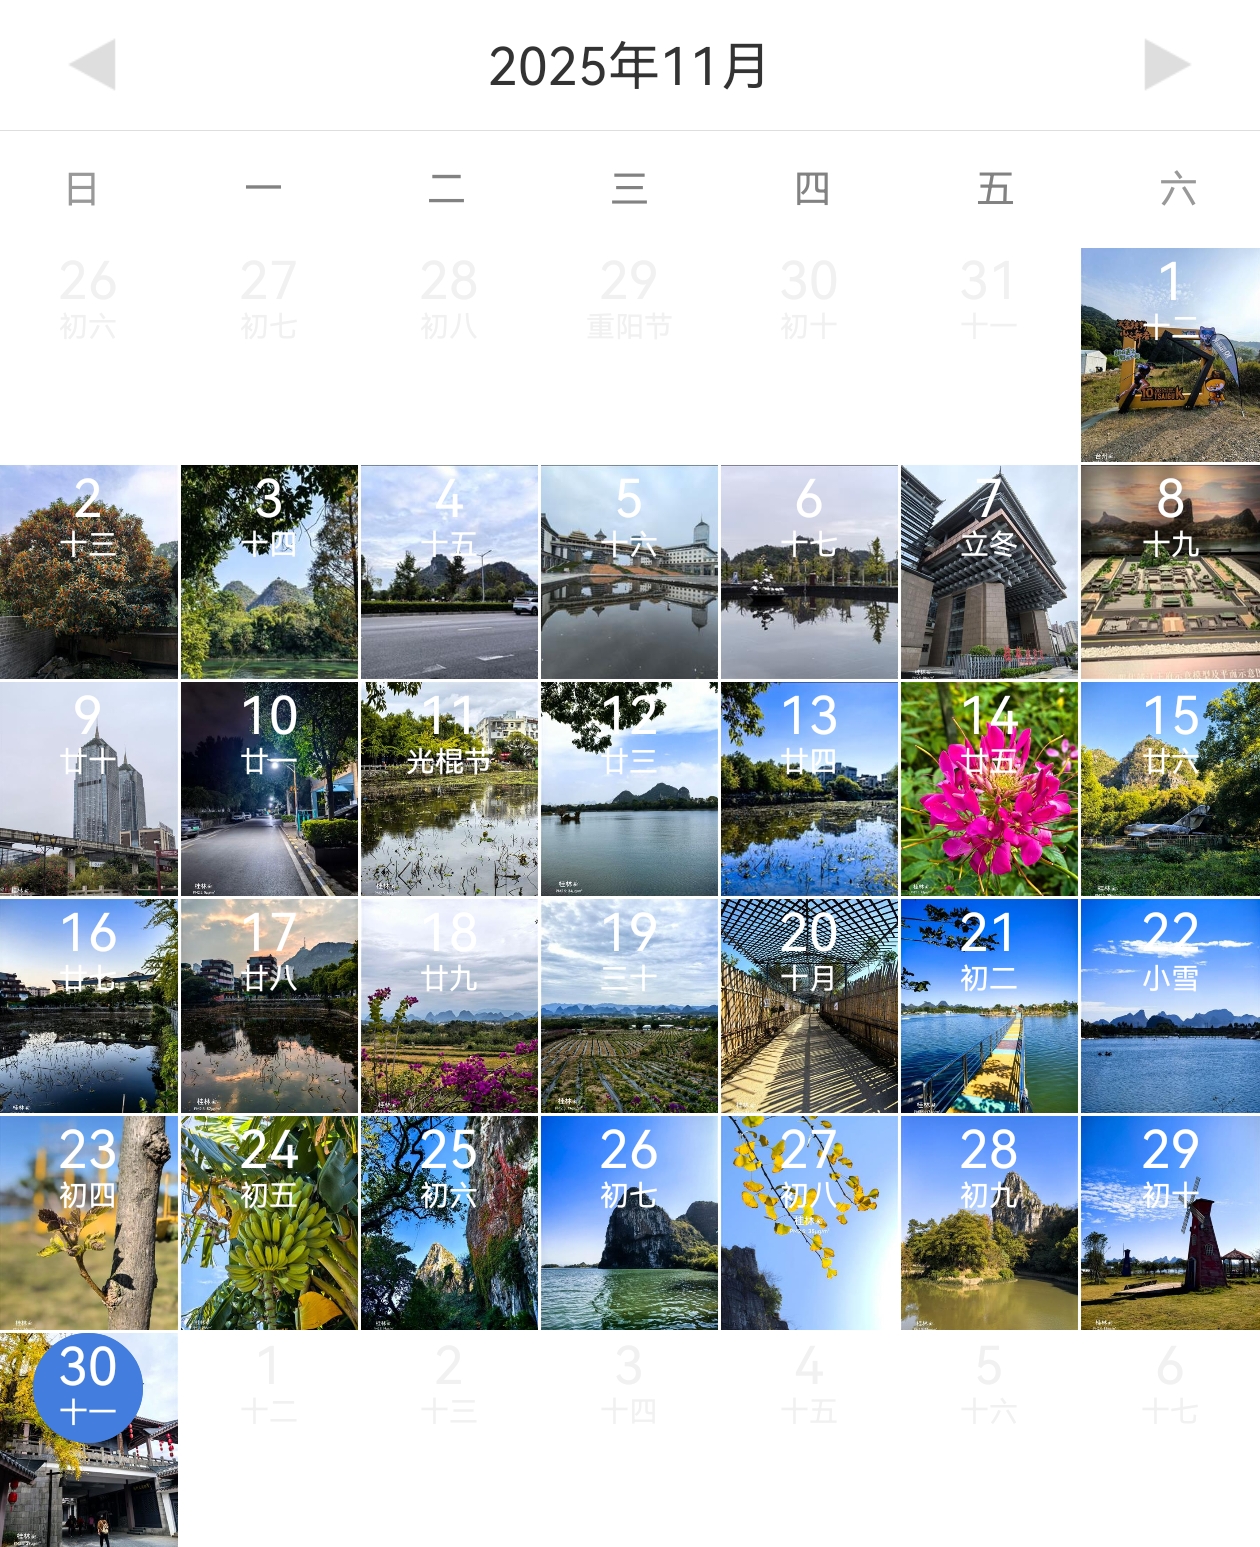
Task: Select November 29 windmill photo
Action: tap(1170, 1223)
